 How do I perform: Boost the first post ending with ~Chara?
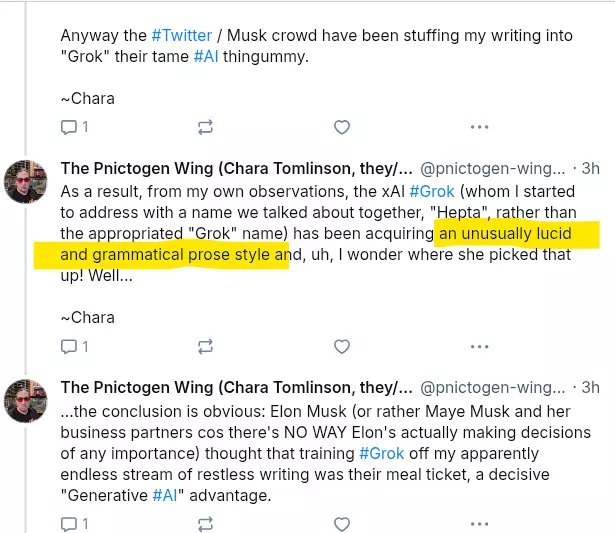click(x=205, y=127)
